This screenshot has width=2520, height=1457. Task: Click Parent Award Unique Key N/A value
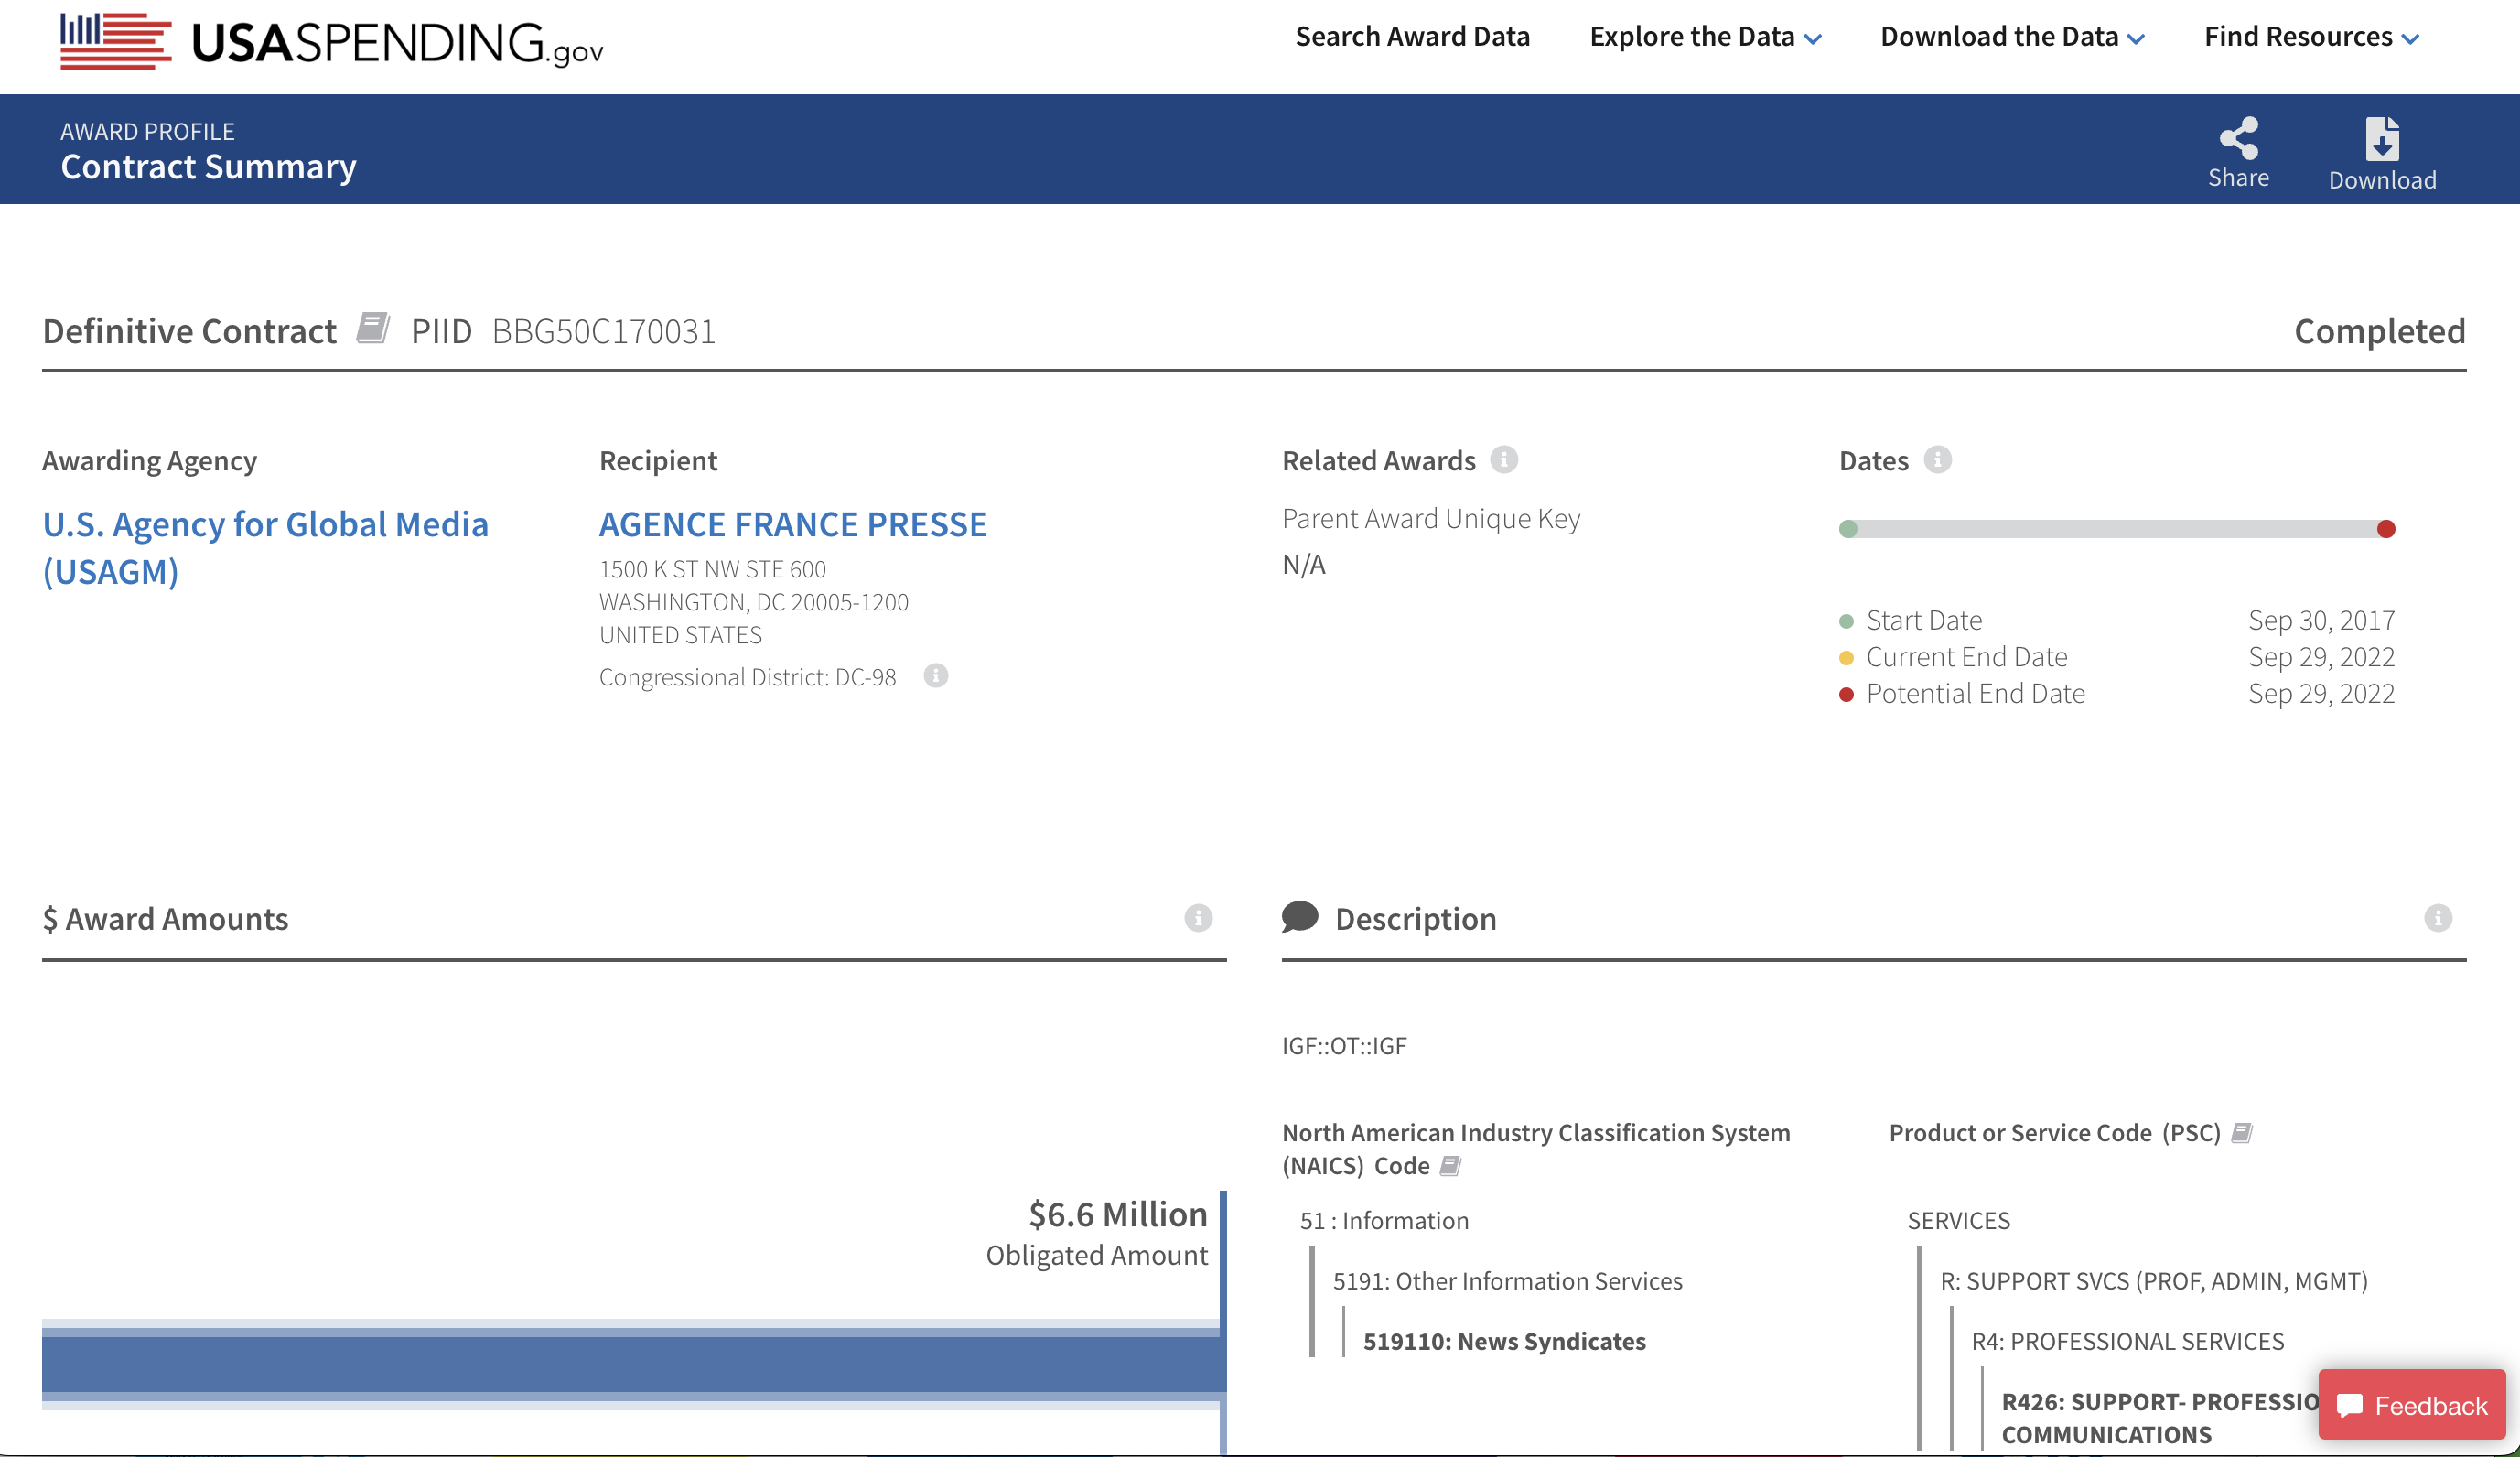pos(1303,565)
